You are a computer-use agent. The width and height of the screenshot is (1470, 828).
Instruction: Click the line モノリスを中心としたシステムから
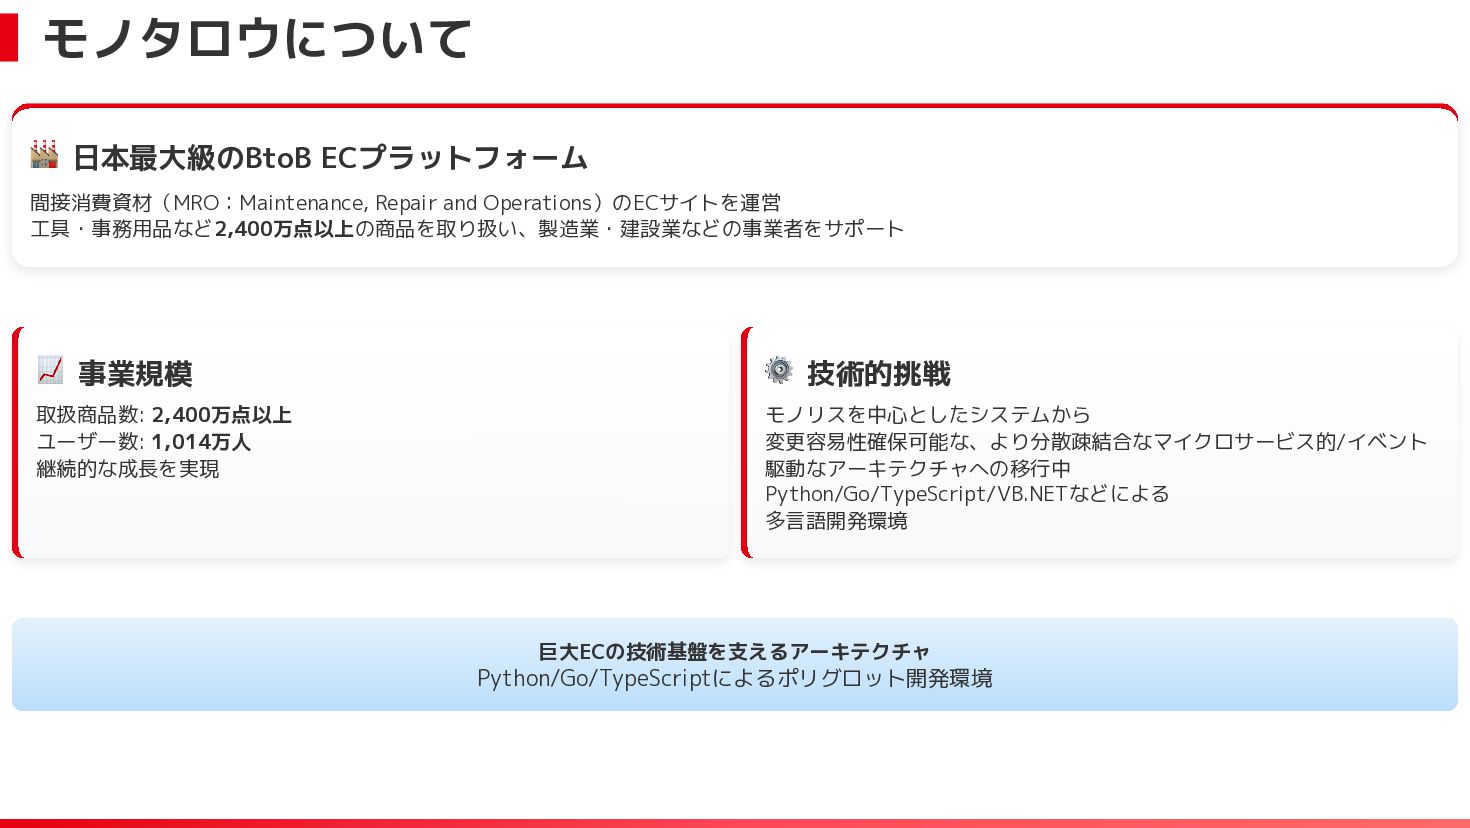click(927, 415)
